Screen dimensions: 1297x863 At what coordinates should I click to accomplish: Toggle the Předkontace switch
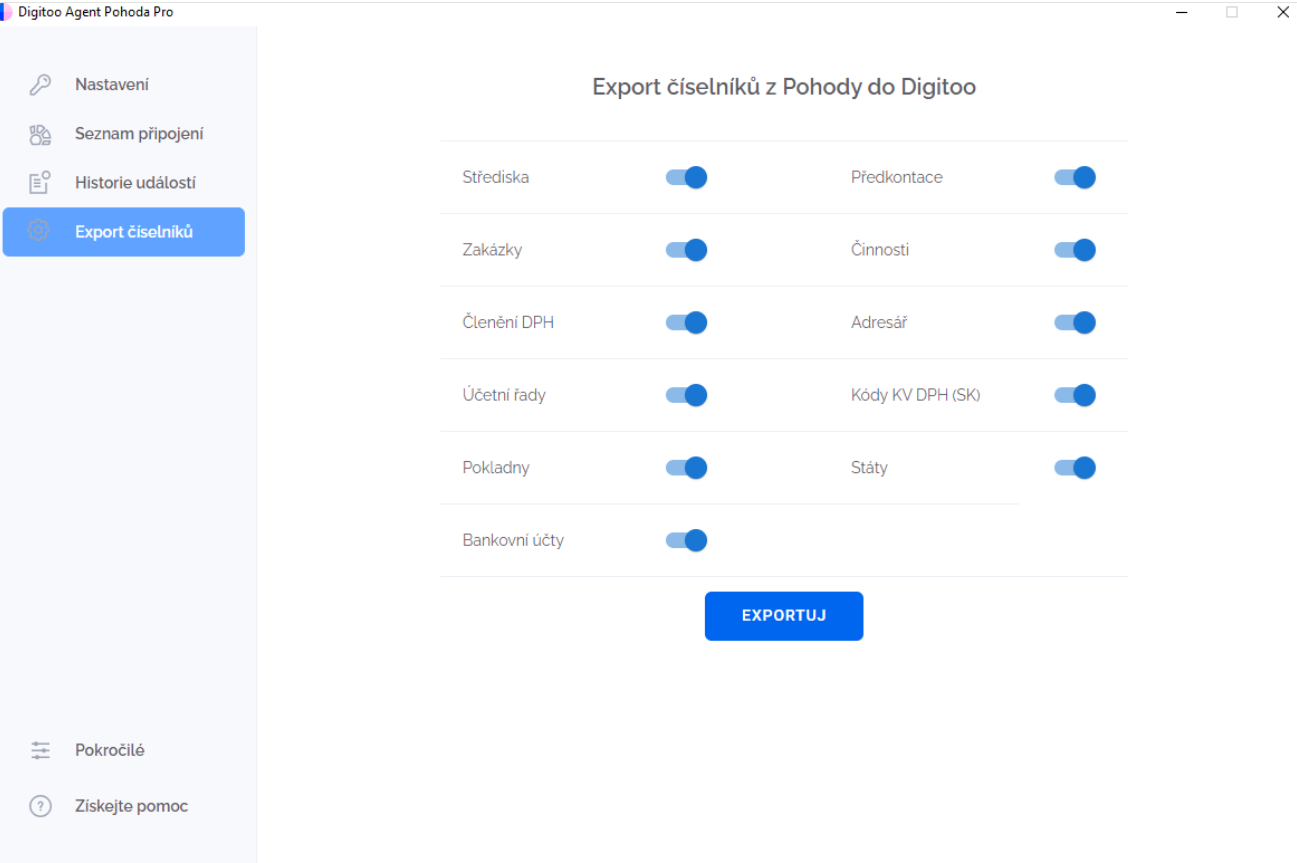pyautogui.click(x=1075, y=177)
